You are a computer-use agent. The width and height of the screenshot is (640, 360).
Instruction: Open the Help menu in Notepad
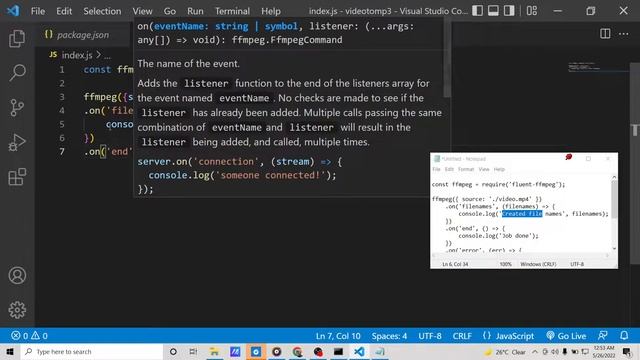coord(499,169)
